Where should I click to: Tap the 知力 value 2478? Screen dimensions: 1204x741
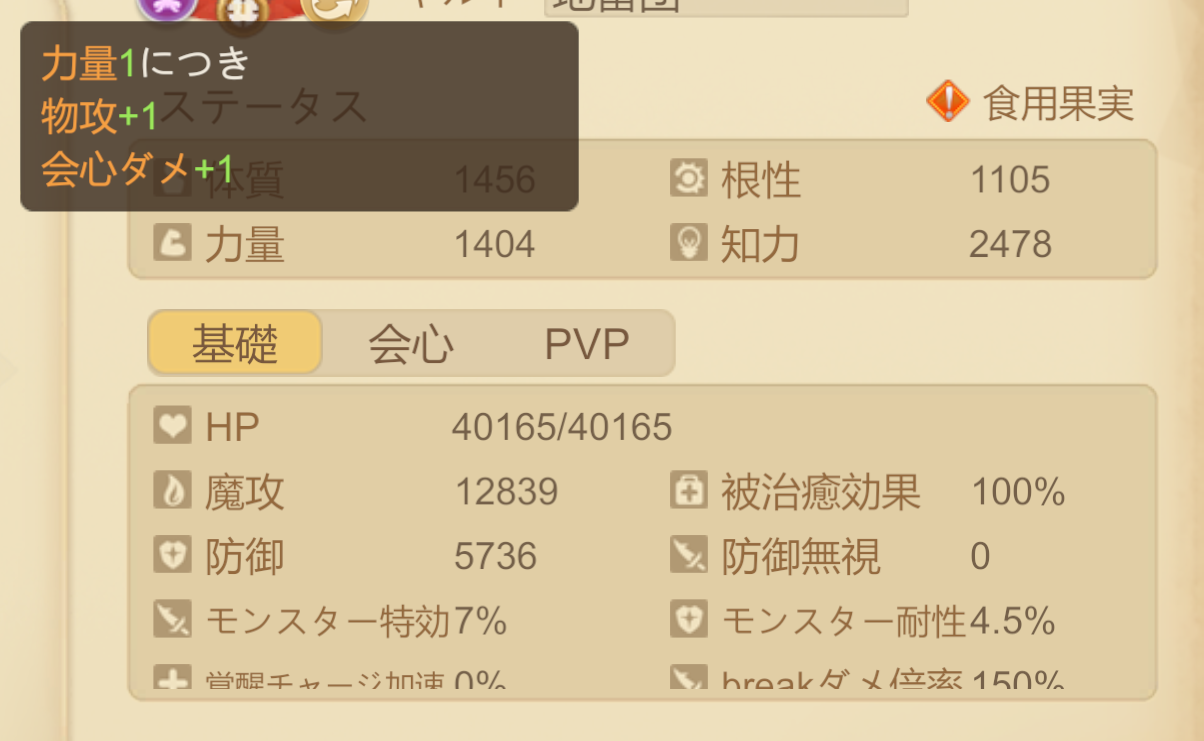click(1010, 244)
